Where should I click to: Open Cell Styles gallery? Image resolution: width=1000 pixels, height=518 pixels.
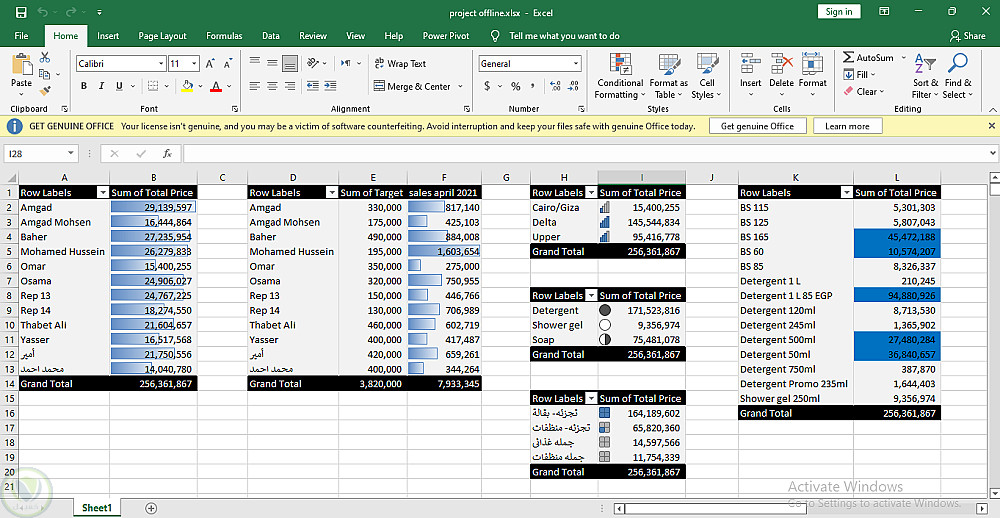click(707, 77)
